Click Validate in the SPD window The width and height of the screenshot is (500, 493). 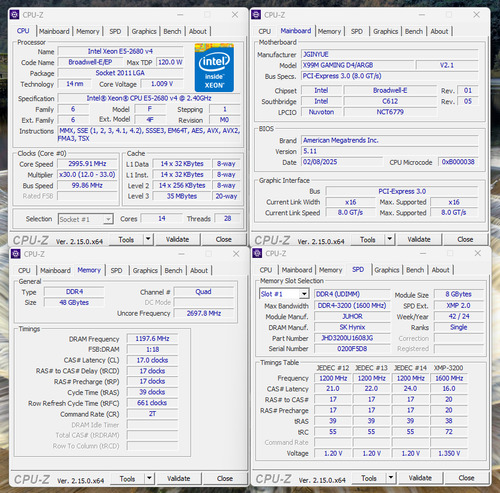click(420, 478)
